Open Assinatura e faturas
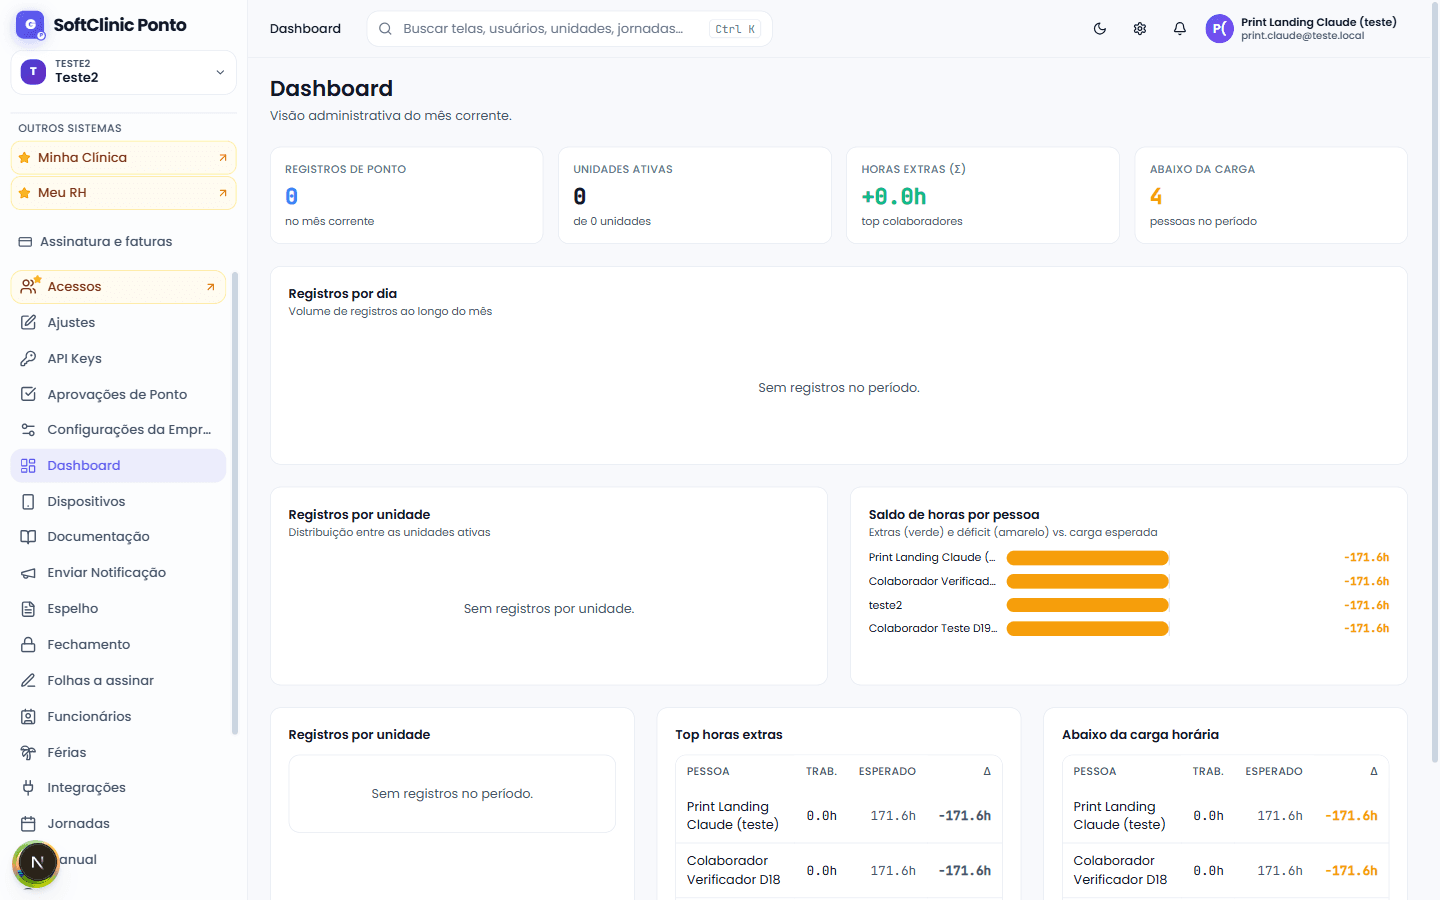Screen dimensions: 1440x900 [x=124, y=242]
